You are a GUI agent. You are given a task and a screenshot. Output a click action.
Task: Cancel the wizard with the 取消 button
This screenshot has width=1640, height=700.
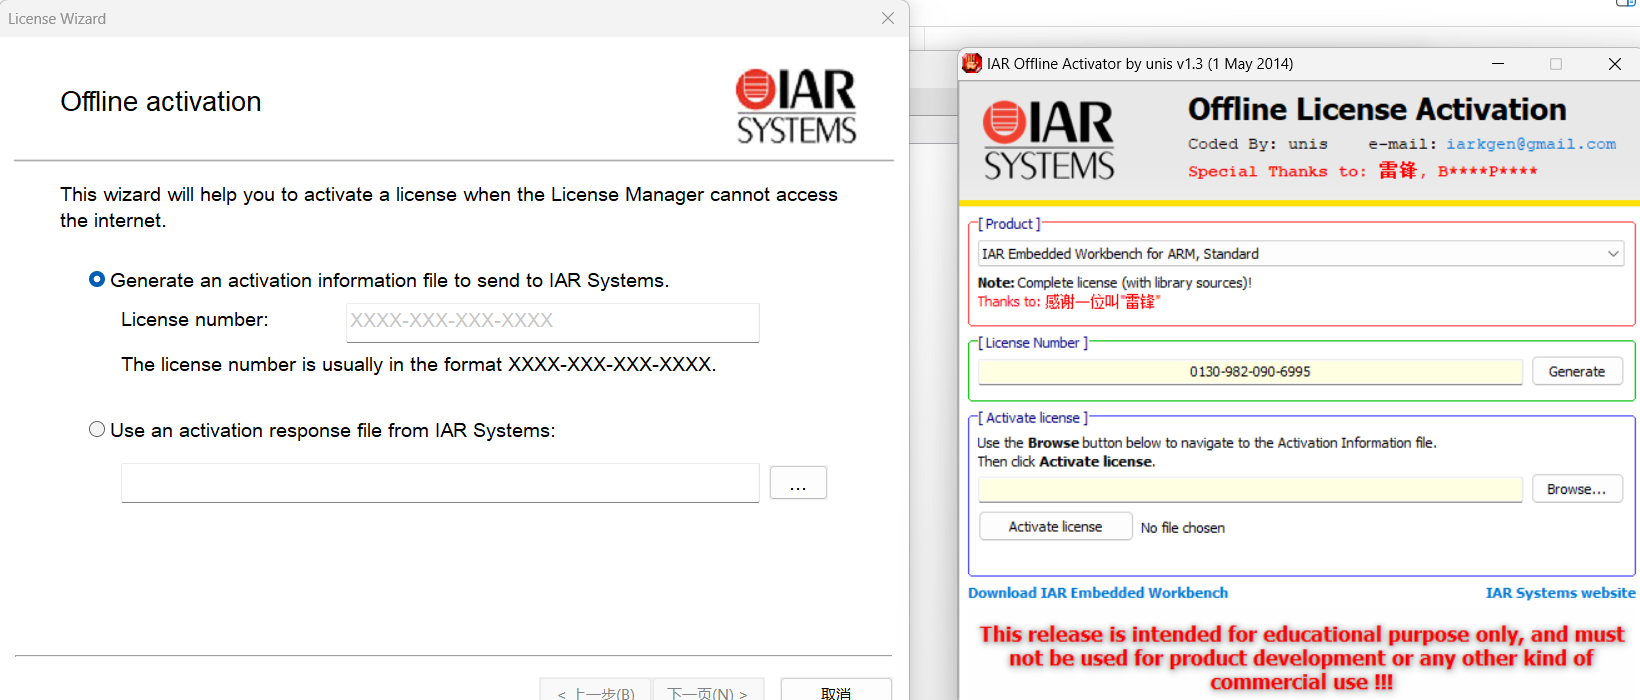click(836, 692)
